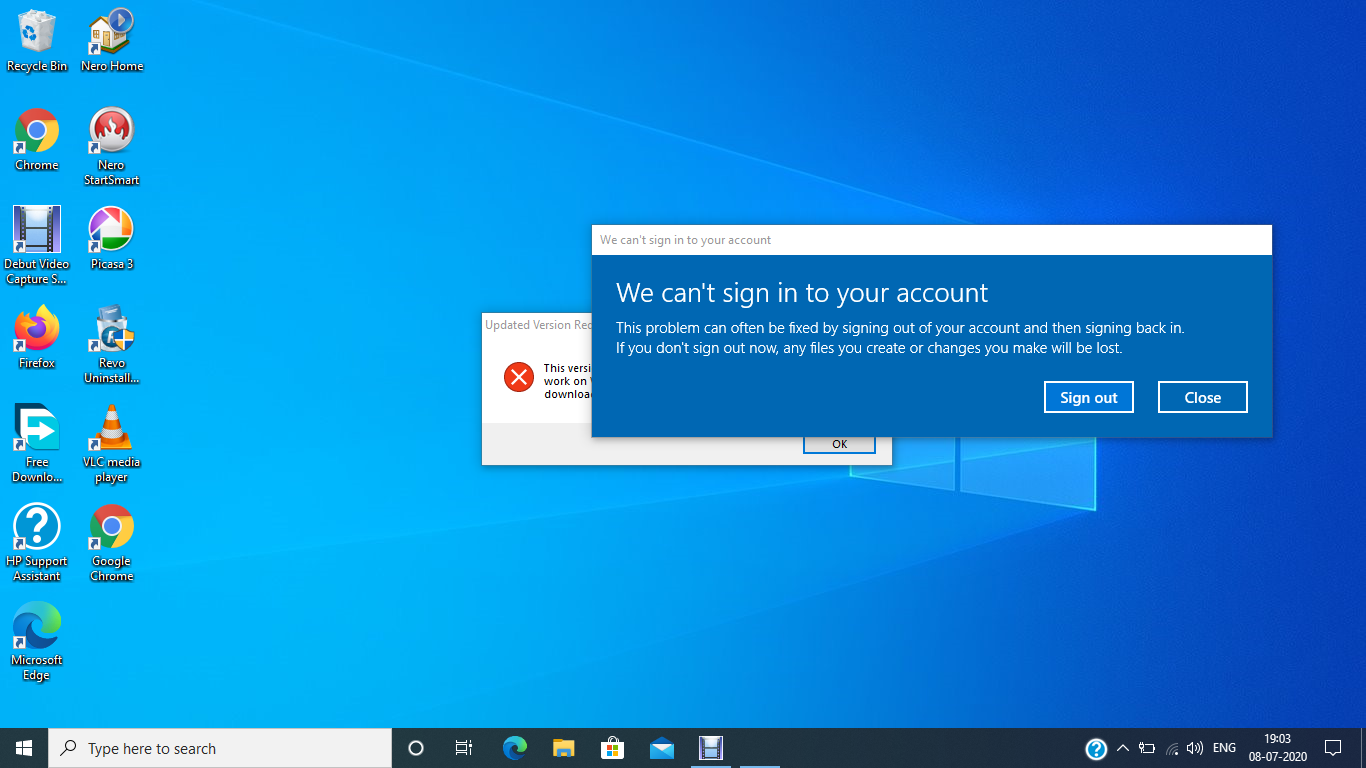Open the ENG language switcher
This screenshot has width=1366, height=768.
tap(1224, 747)
